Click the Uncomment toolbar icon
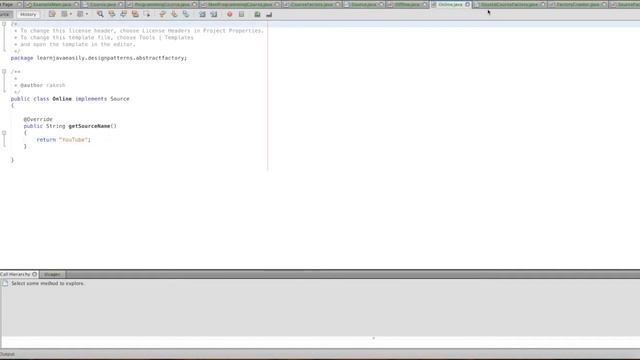 [269, 14]
